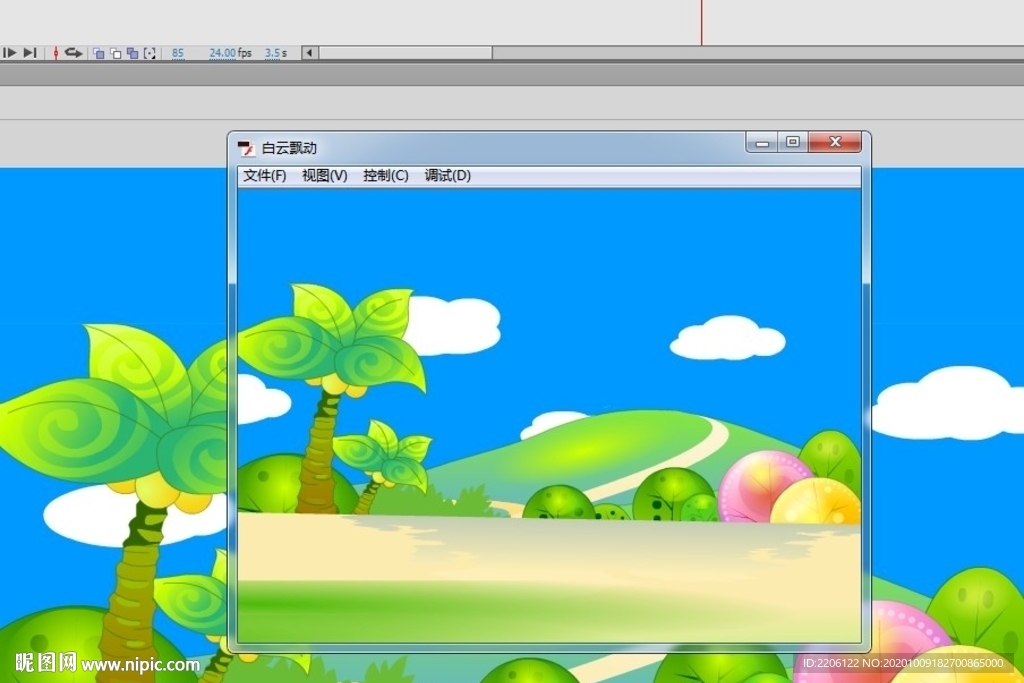Click the center frame red marker icon
The image size is (1024, 683).
tap(56, 53)
